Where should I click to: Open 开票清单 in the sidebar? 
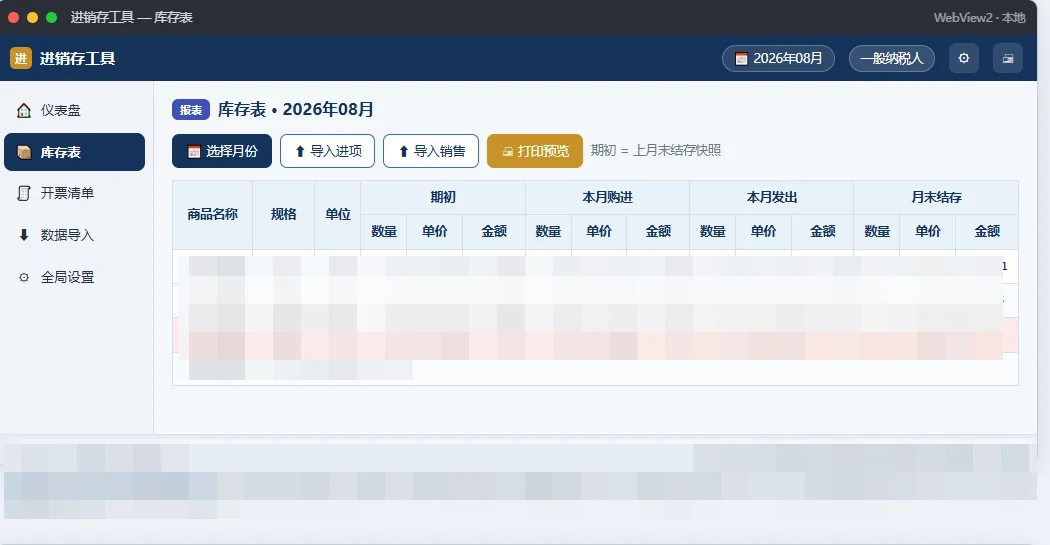point(74,193)
